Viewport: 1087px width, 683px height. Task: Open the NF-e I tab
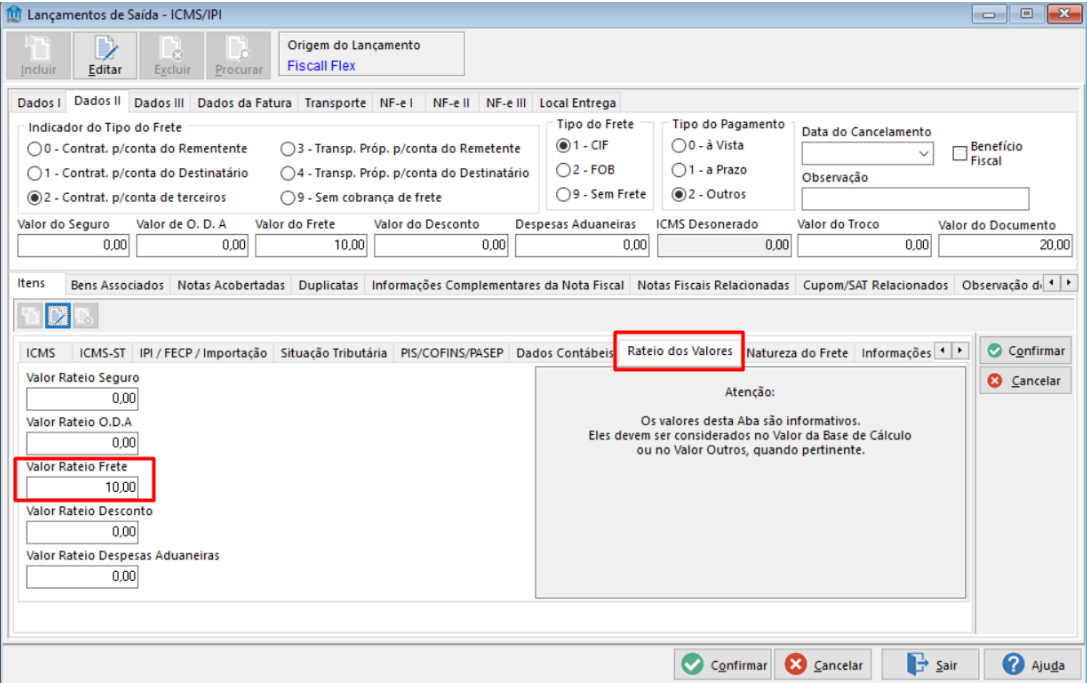(x=397, y=103)
